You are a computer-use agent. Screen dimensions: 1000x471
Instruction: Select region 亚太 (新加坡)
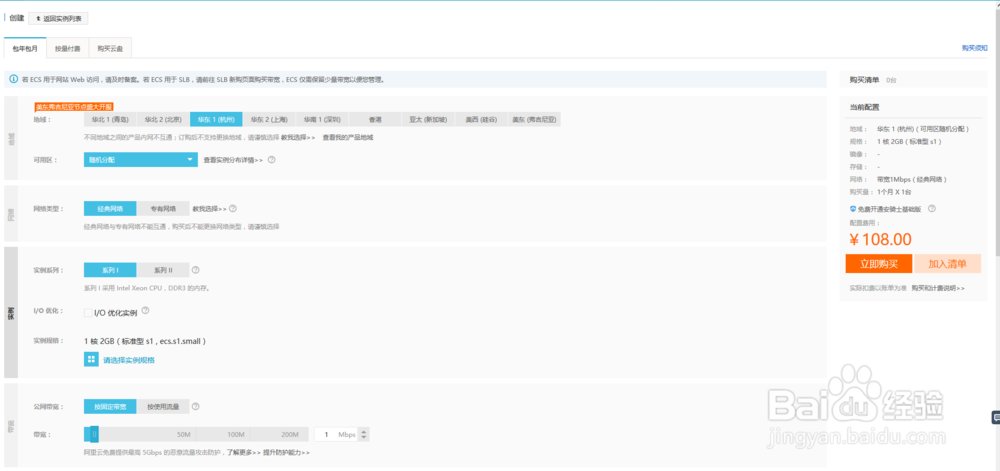click(x=428, y=119)
